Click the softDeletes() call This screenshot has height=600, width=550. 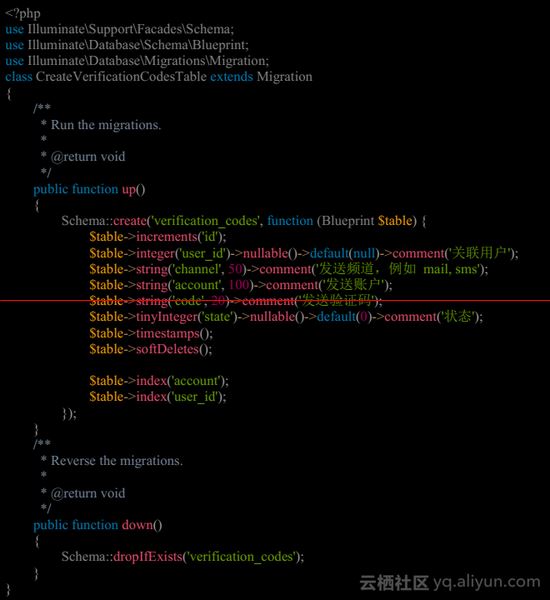tap(151, 349)
